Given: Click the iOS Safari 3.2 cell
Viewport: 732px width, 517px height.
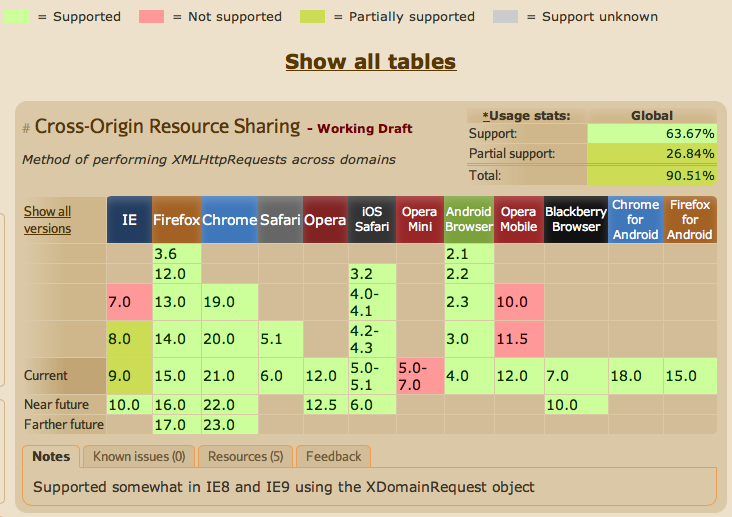Looking at the screenshot, I should point(372,274).
